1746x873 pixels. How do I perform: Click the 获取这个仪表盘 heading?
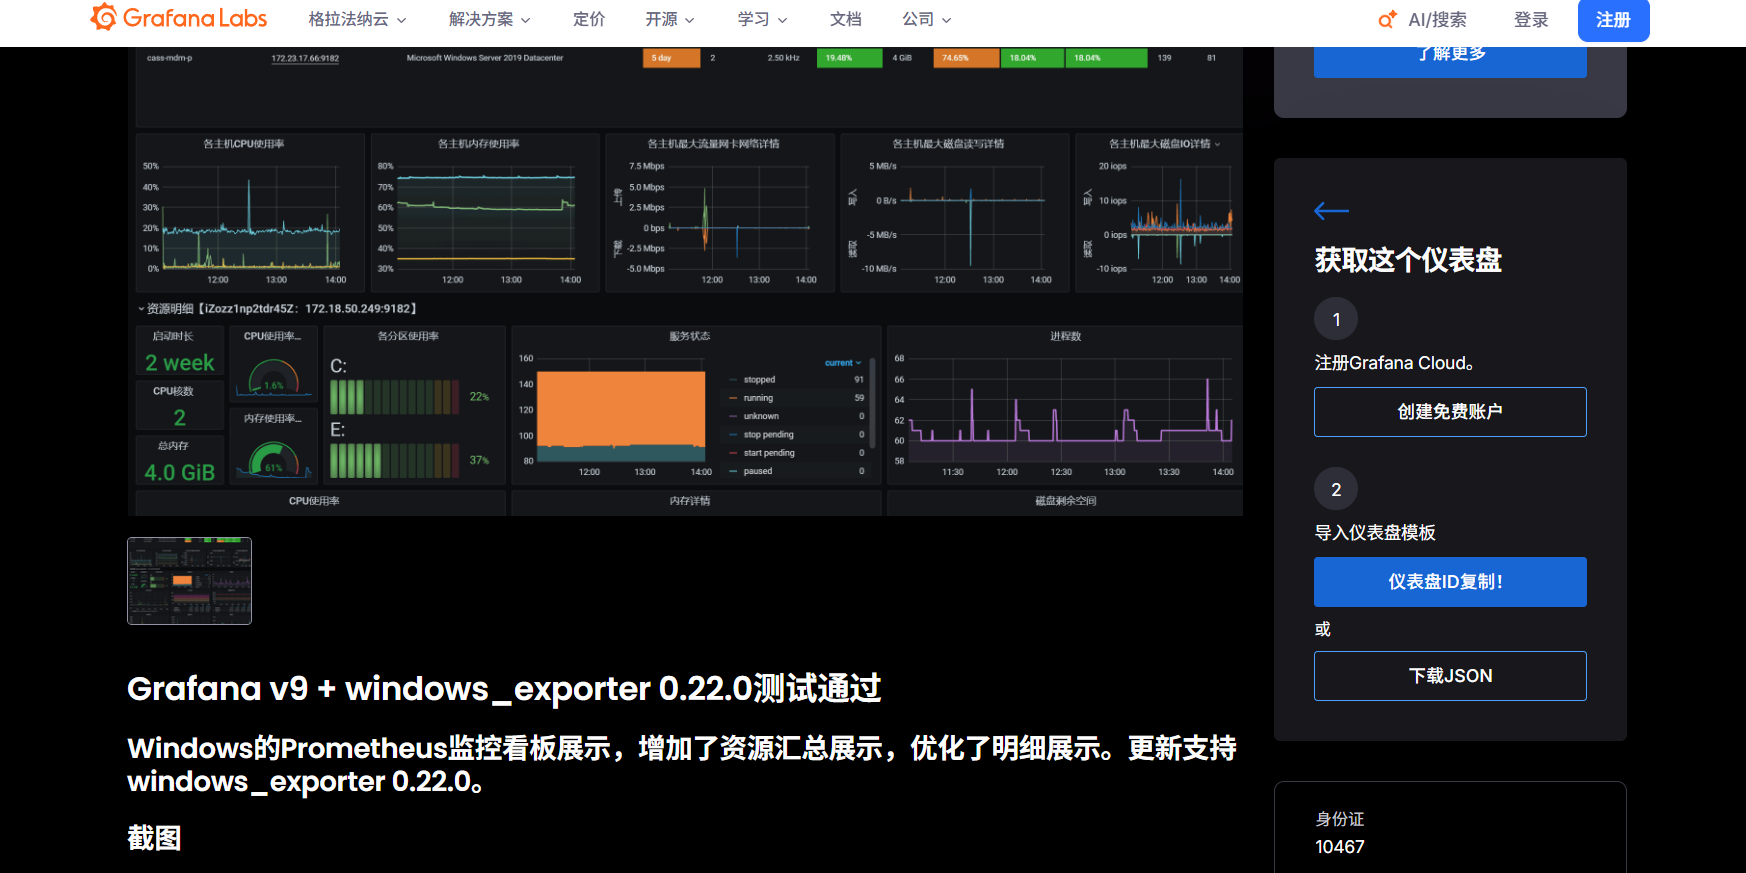pyautogui.click(x=1408, y=260)
